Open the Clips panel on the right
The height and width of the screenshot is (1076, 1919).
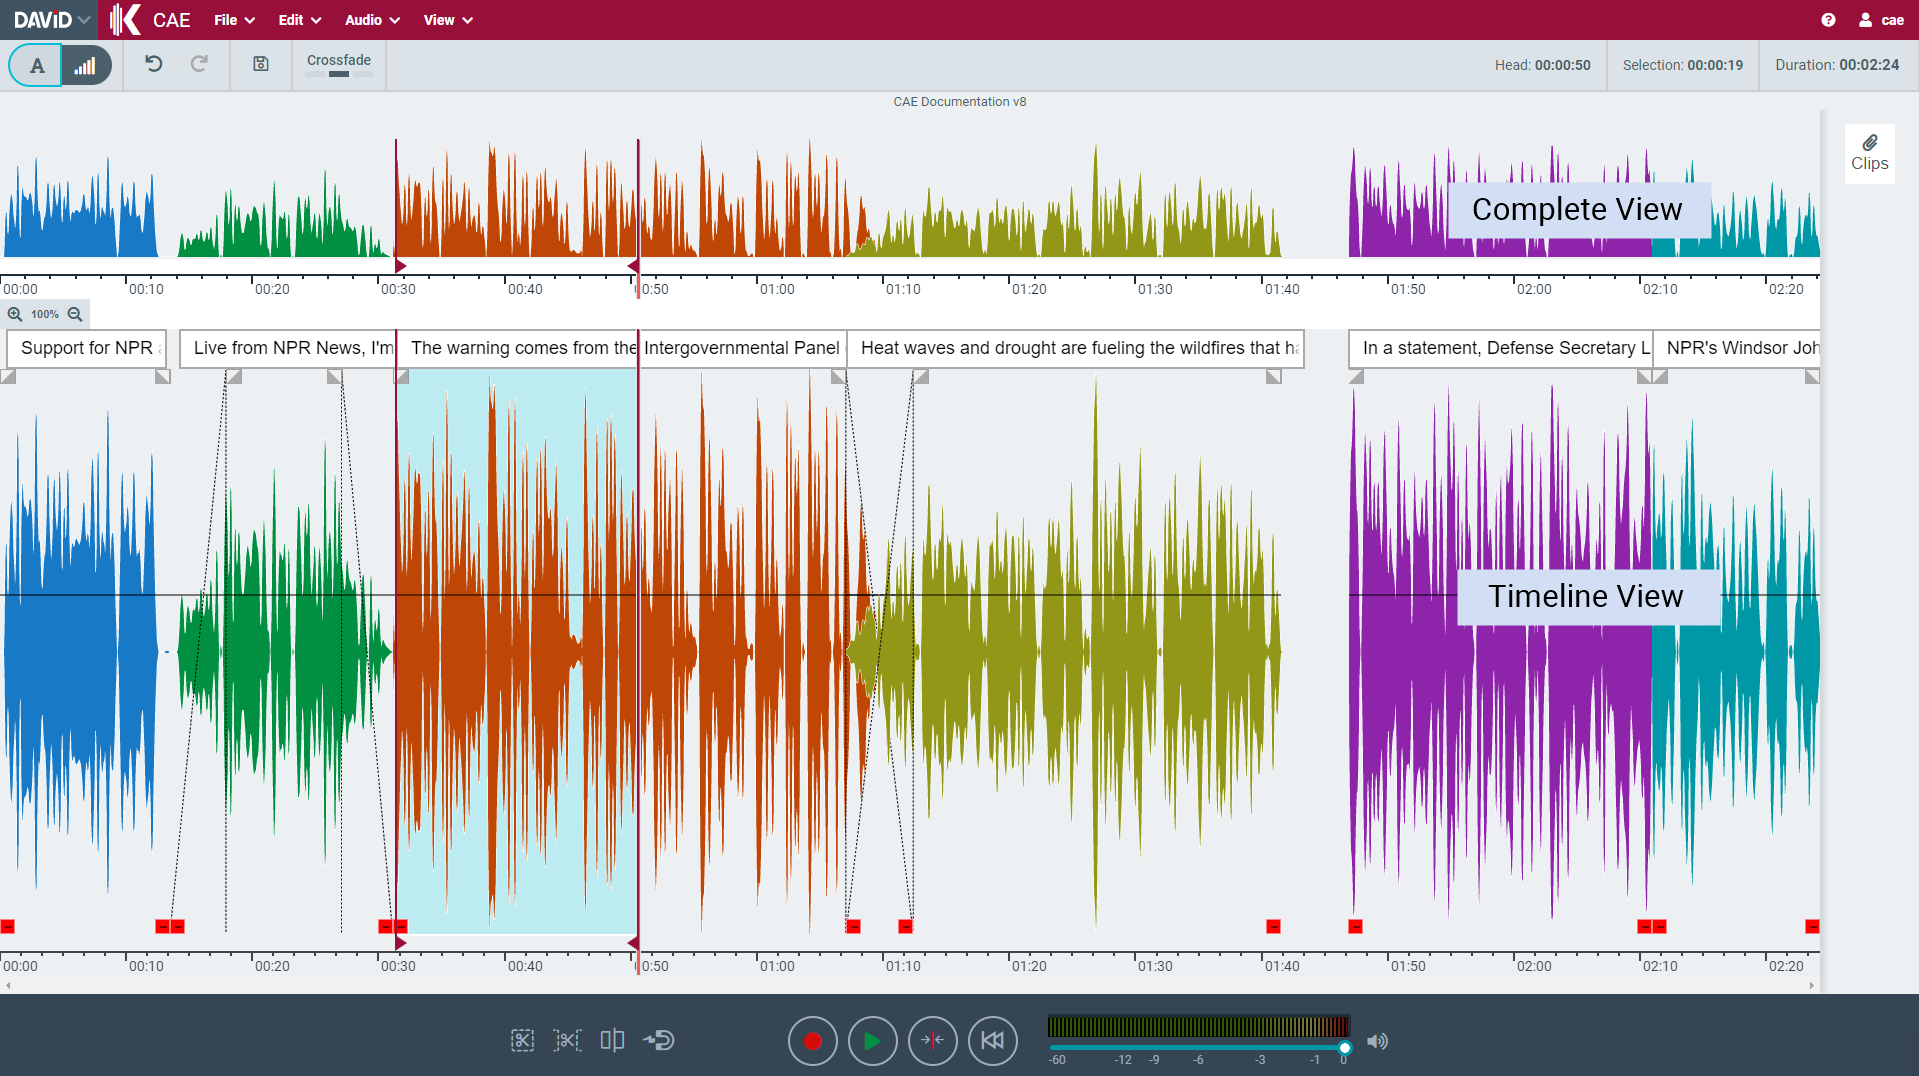point(1868,153)
